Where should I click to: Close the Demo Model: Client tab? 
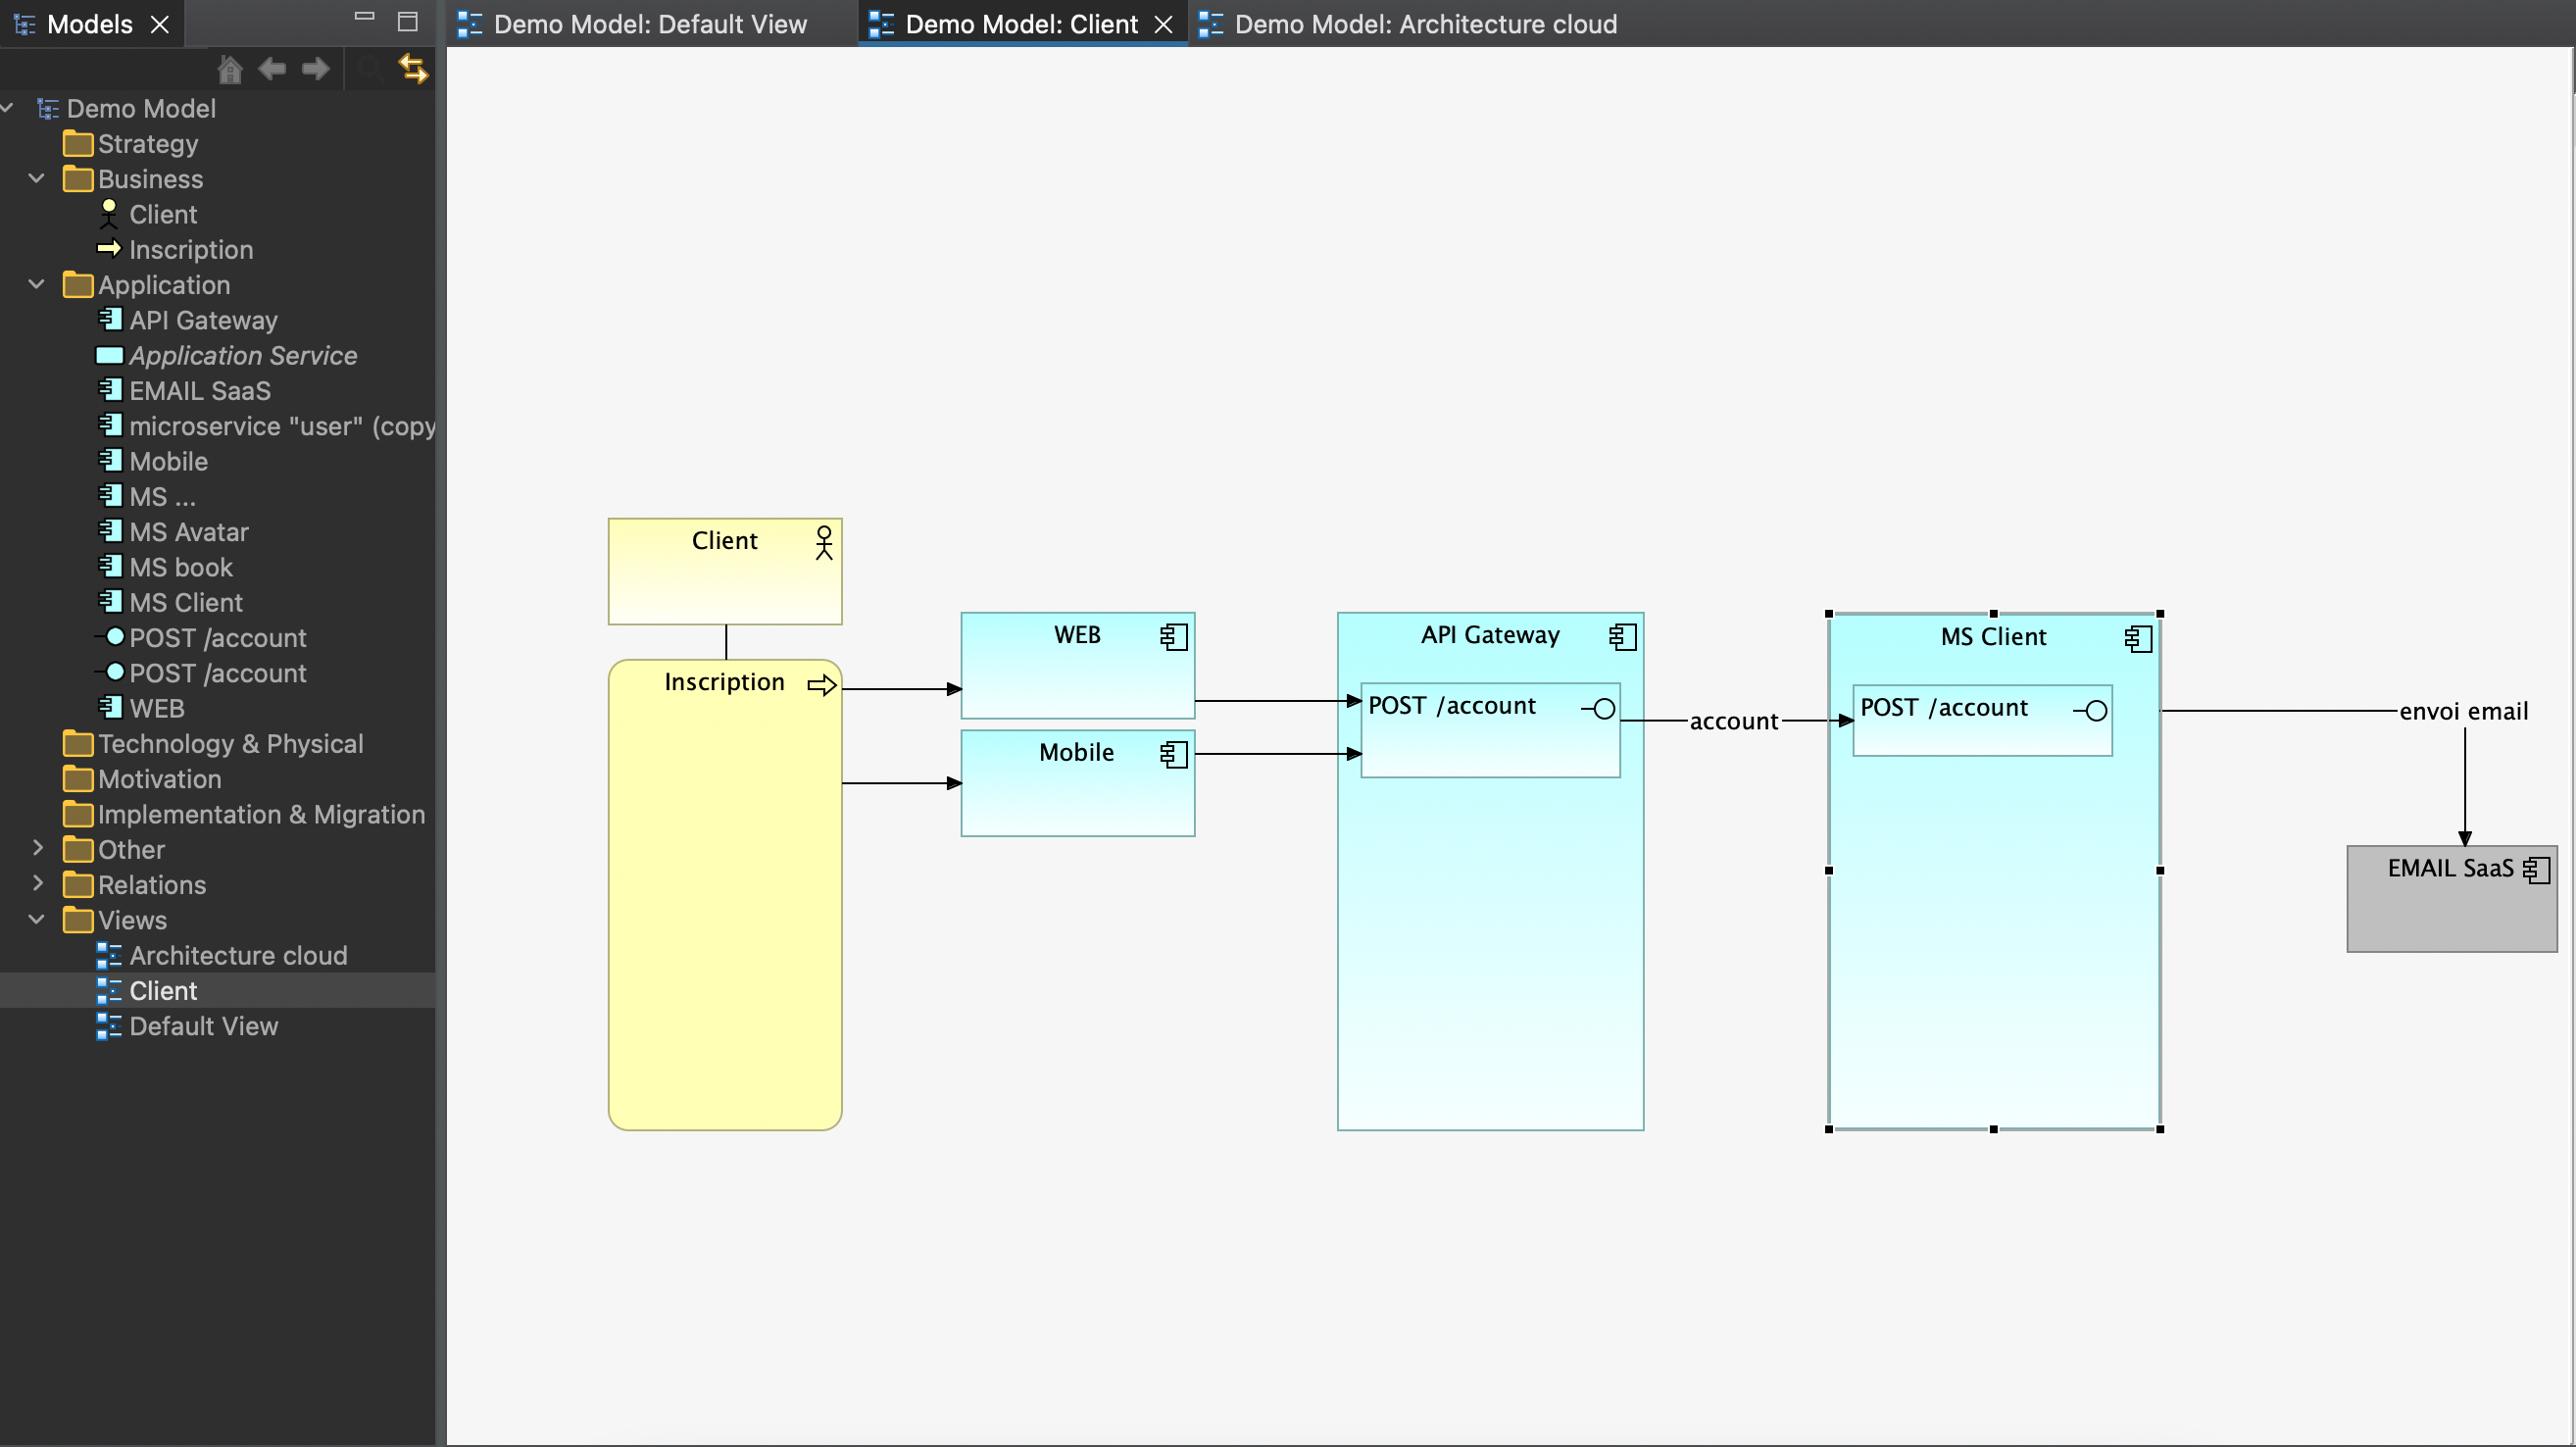tap(1163, 24)
